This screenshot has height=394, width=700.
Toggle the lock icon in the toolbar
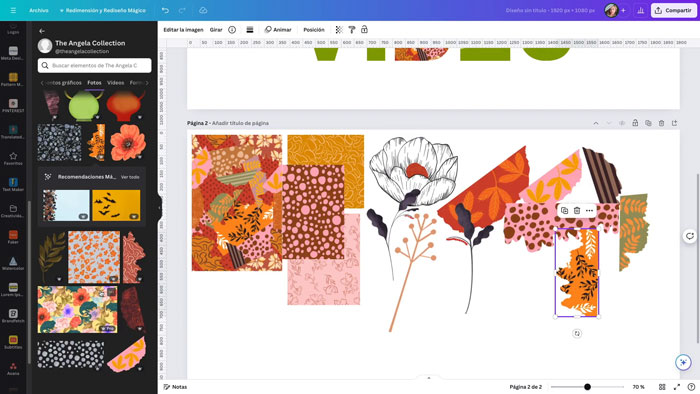(x=364, y=29)
